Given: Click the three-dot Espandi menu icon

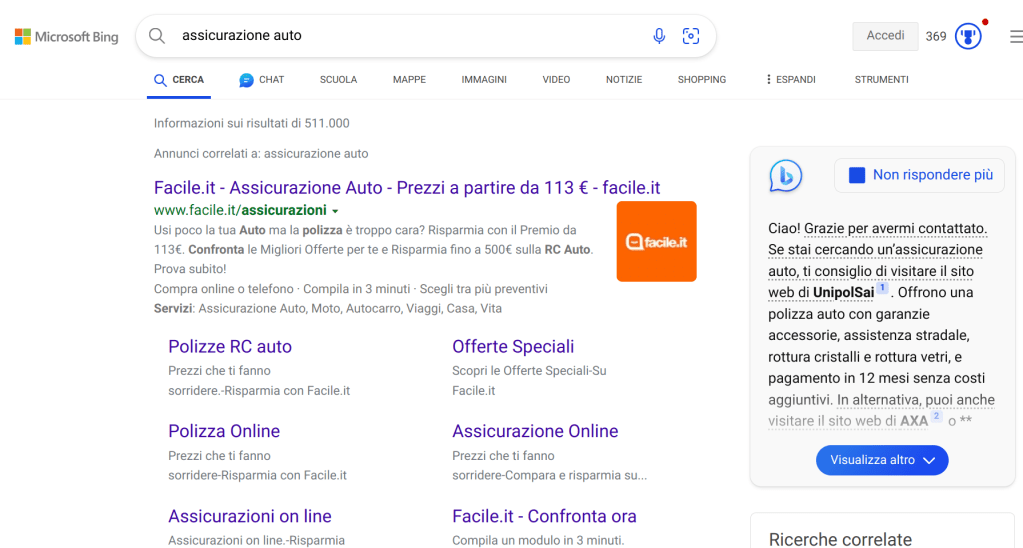Looking at the screenshot, I should tap(769, 80).
